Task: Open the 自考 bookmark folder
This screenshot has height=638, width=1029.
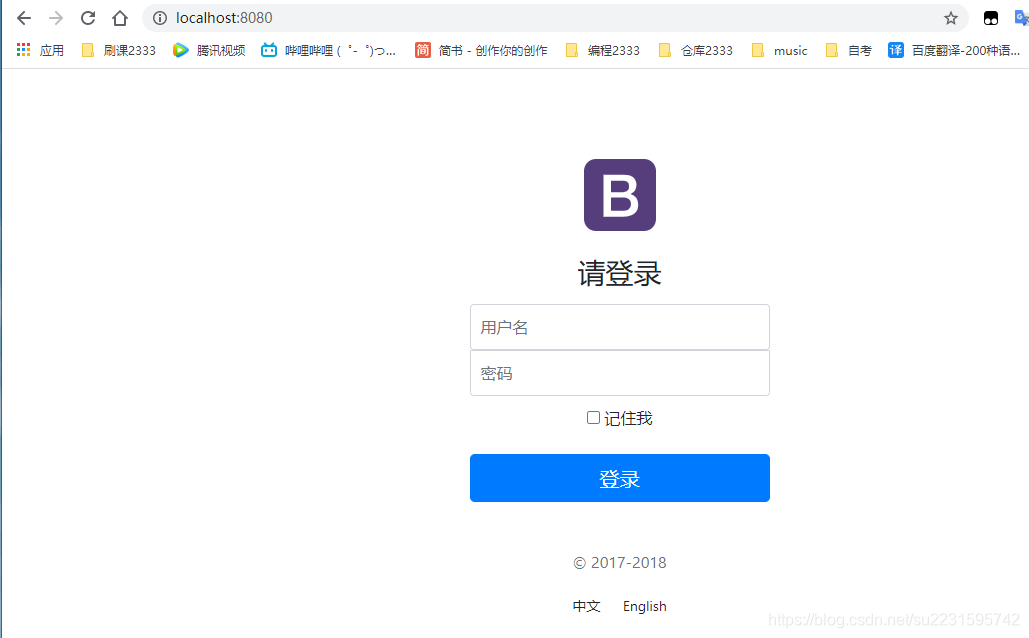Action: click(849, 51)
